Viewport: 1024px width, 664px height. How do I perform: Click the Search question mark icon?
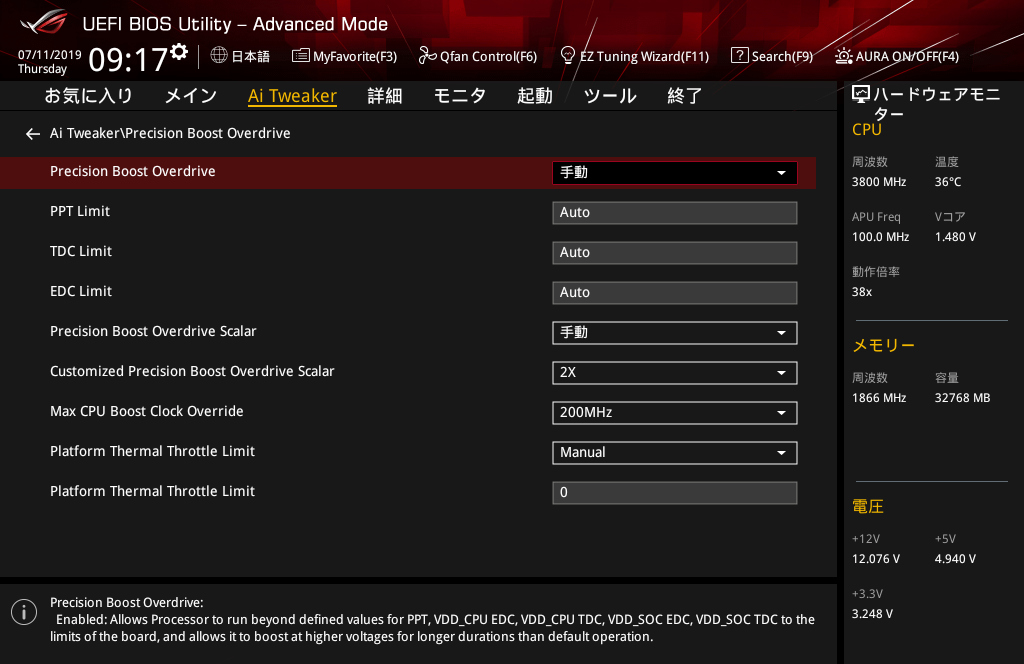coord(739,55)
